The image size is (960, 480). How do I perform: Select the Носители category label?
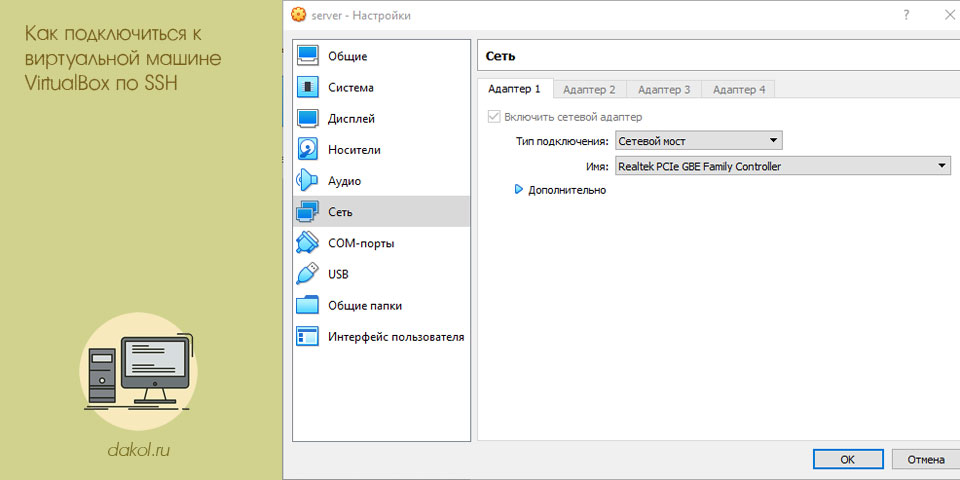pos(354,150)
